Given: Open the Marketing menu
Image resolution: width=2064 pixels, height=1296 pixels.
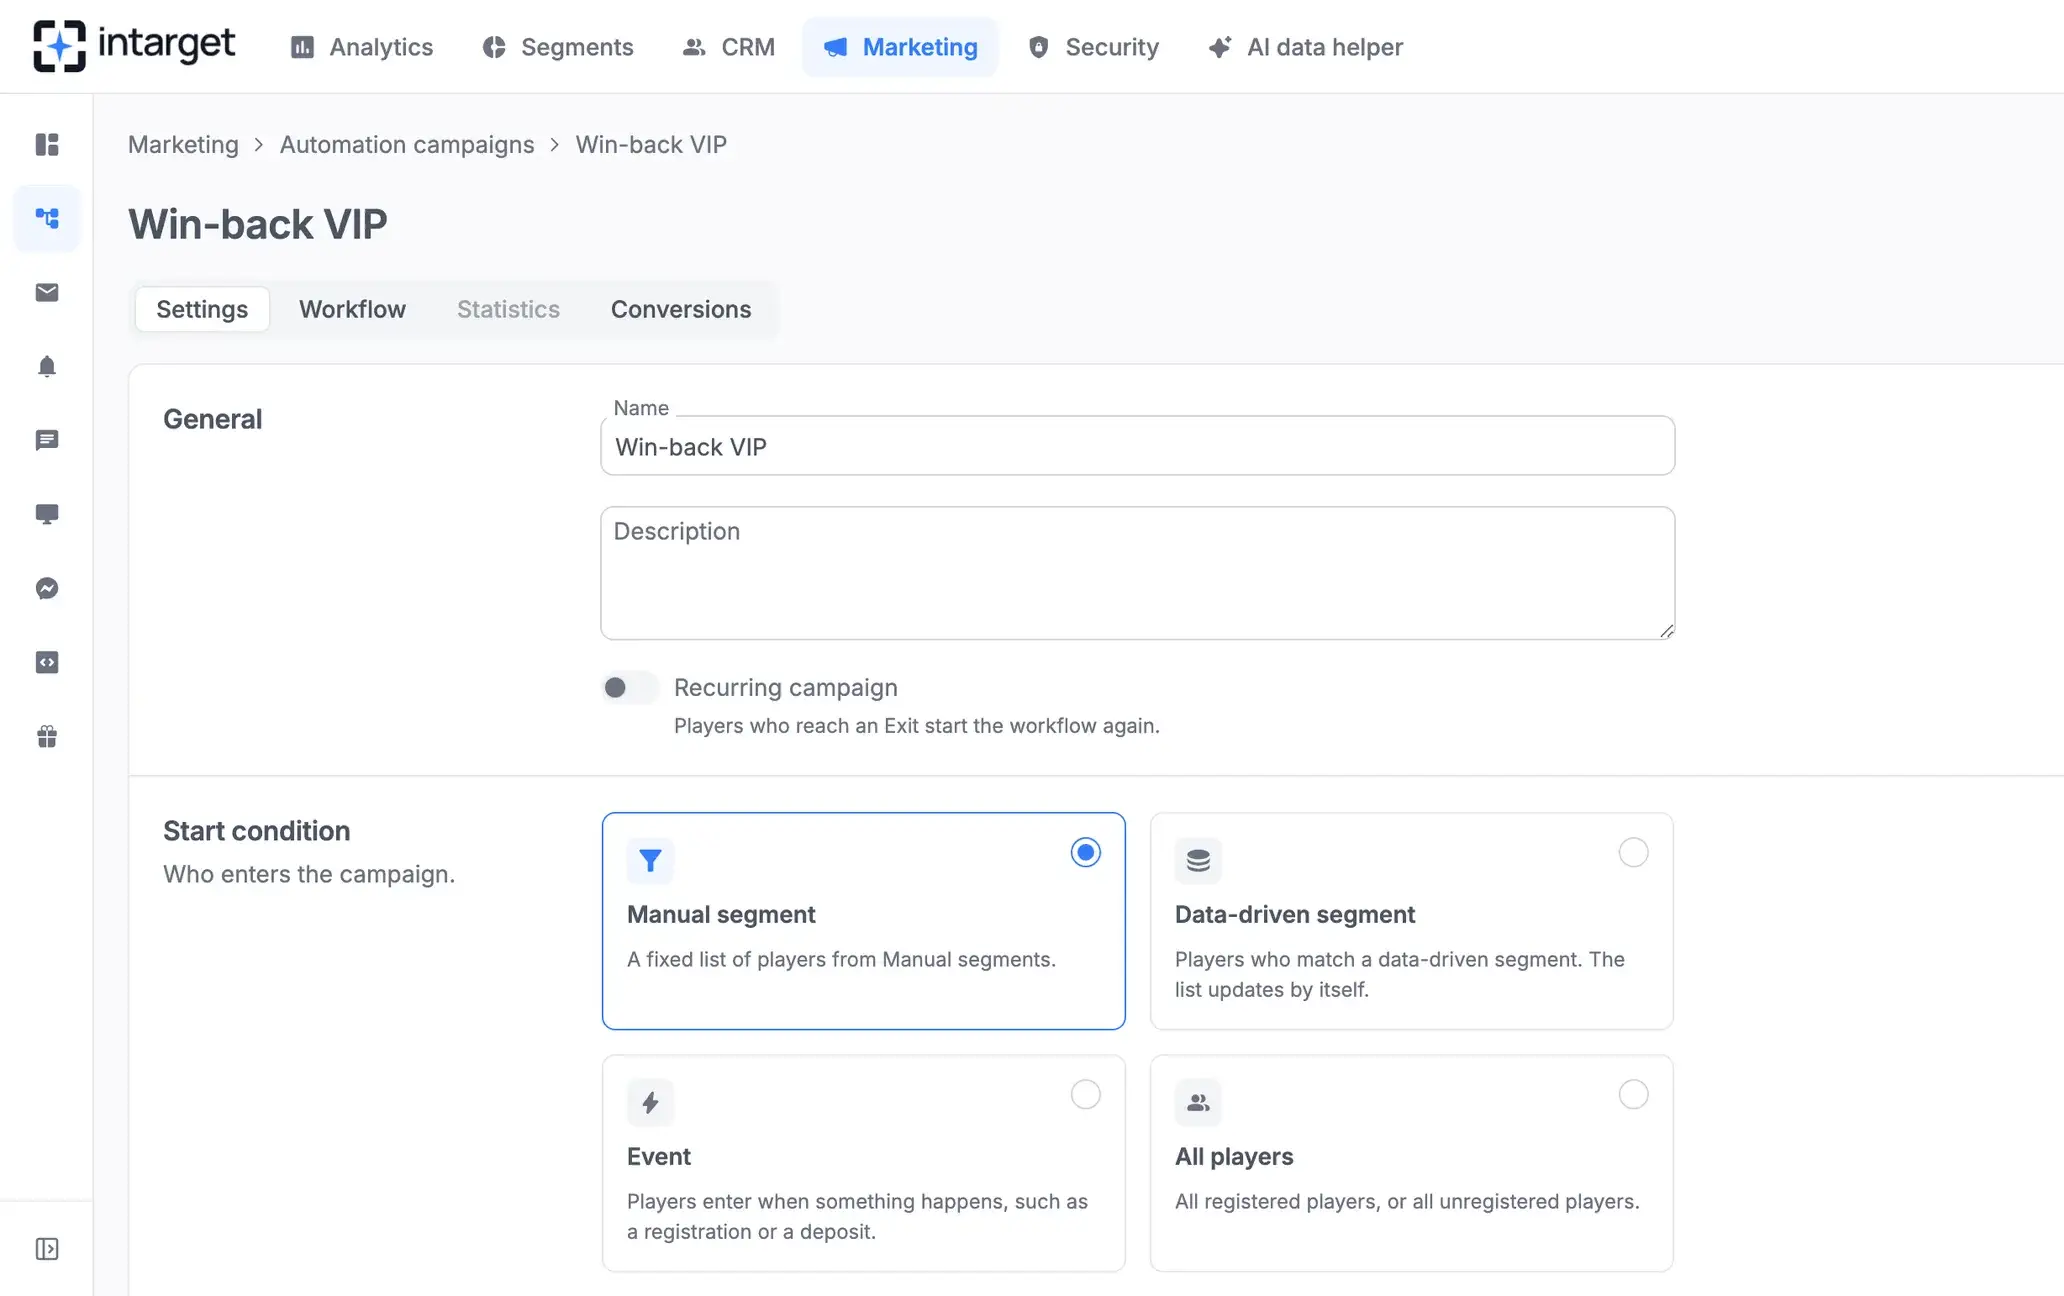Looking at the screenshot, I should tap(900, 47).
